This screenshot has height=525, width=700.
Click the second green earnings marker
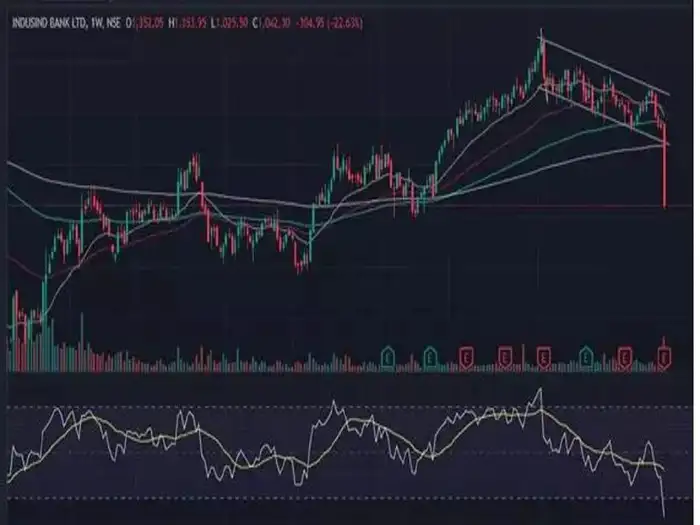429,354
